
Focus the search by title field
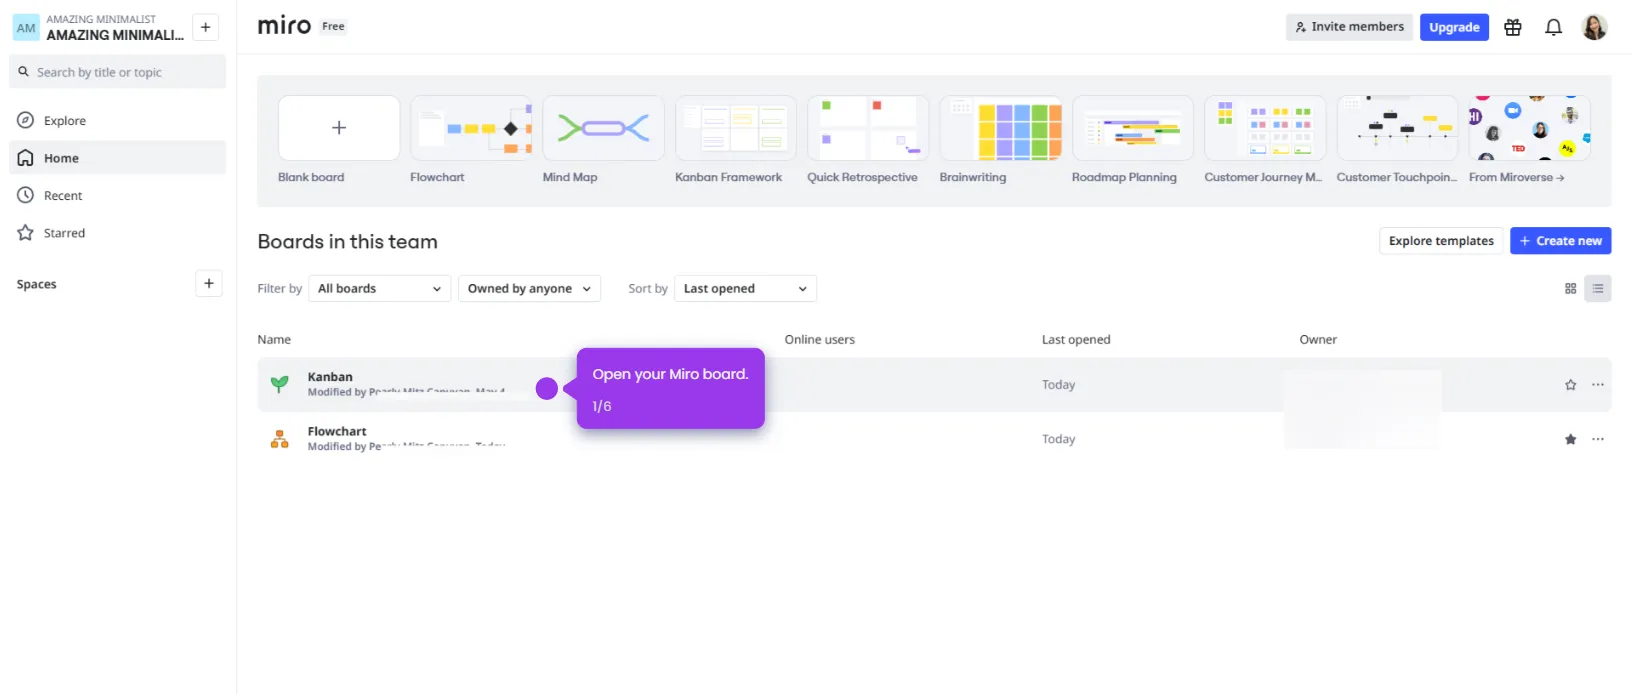tap(117, 72)
